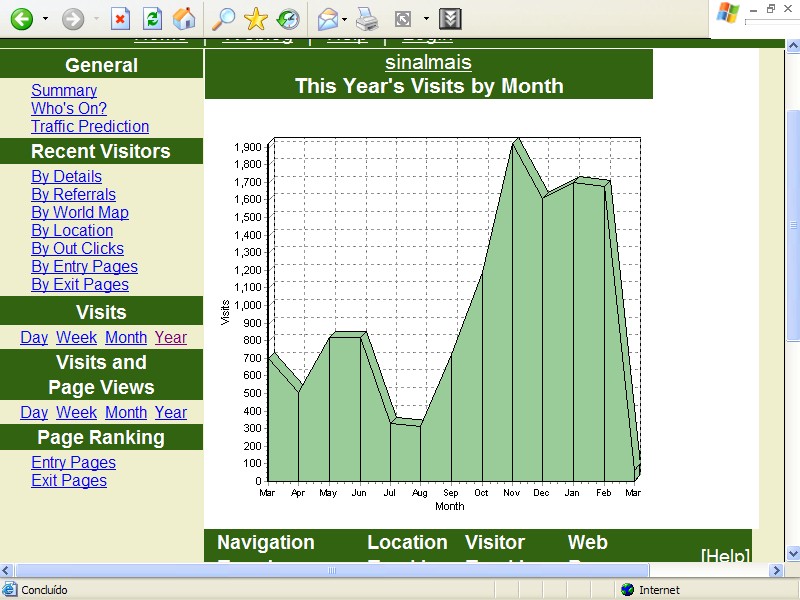View recent visitors By Details
800x600 pixels.
coord(66,177)
